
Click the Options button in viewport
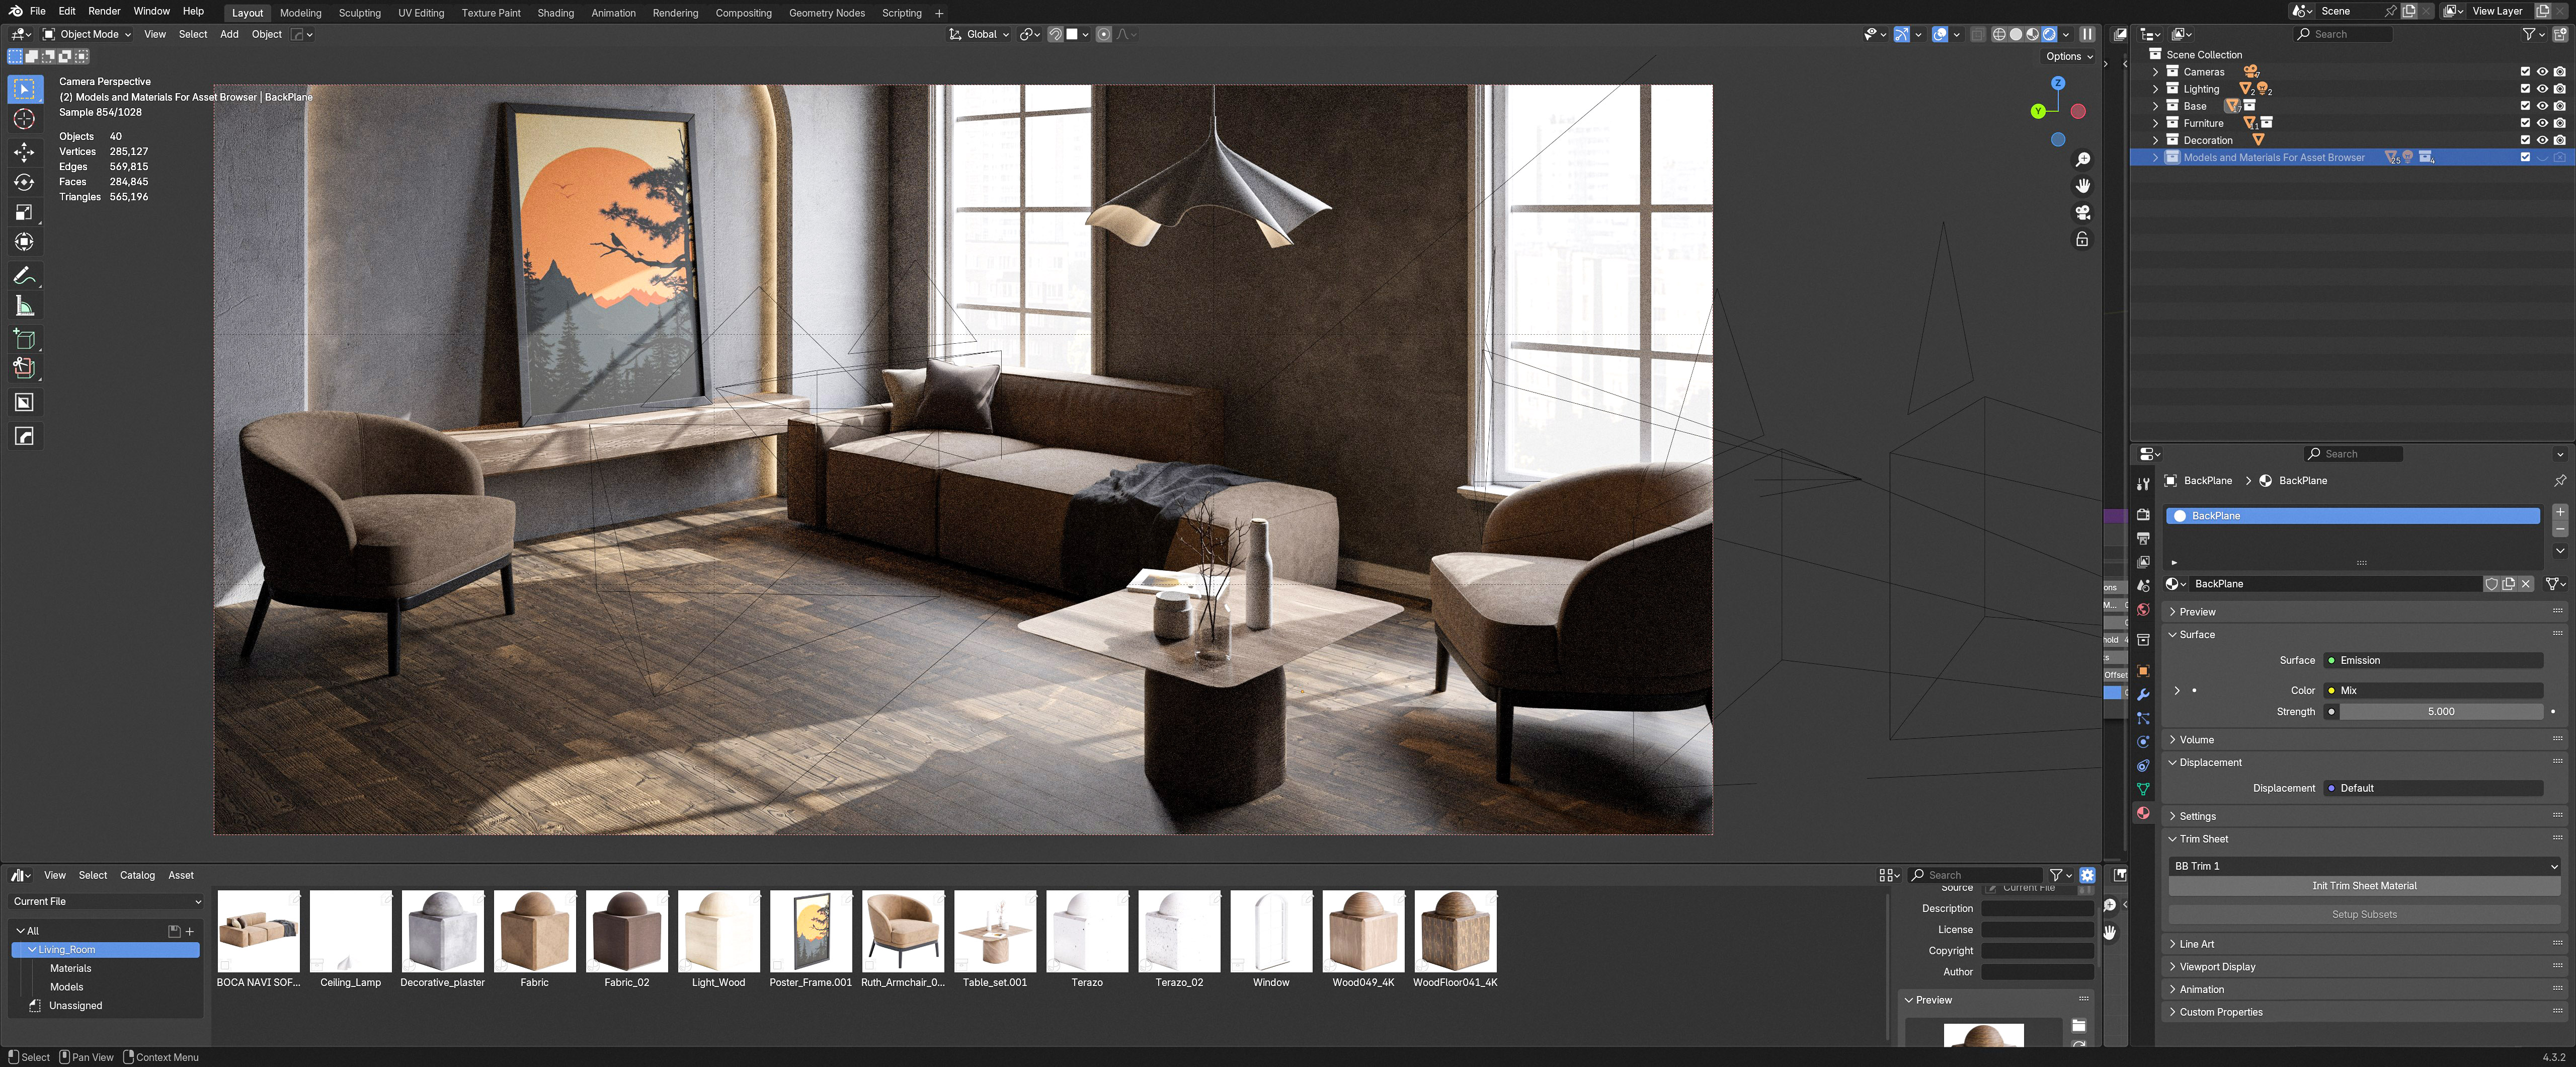pos(2069,57)
